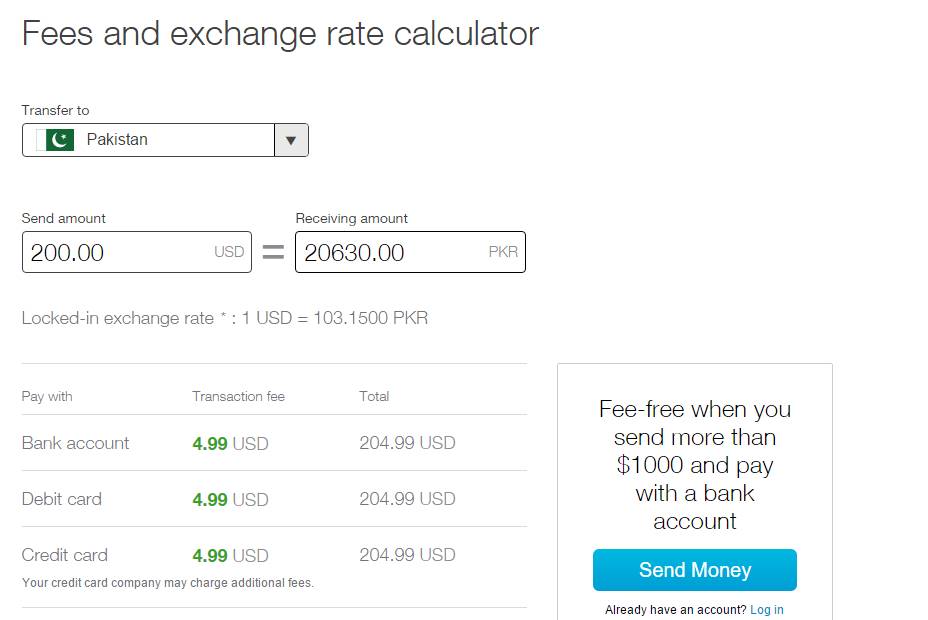Click the credit card additional fees notice
The width and height of the screenshot is (928, 620).
166,582
